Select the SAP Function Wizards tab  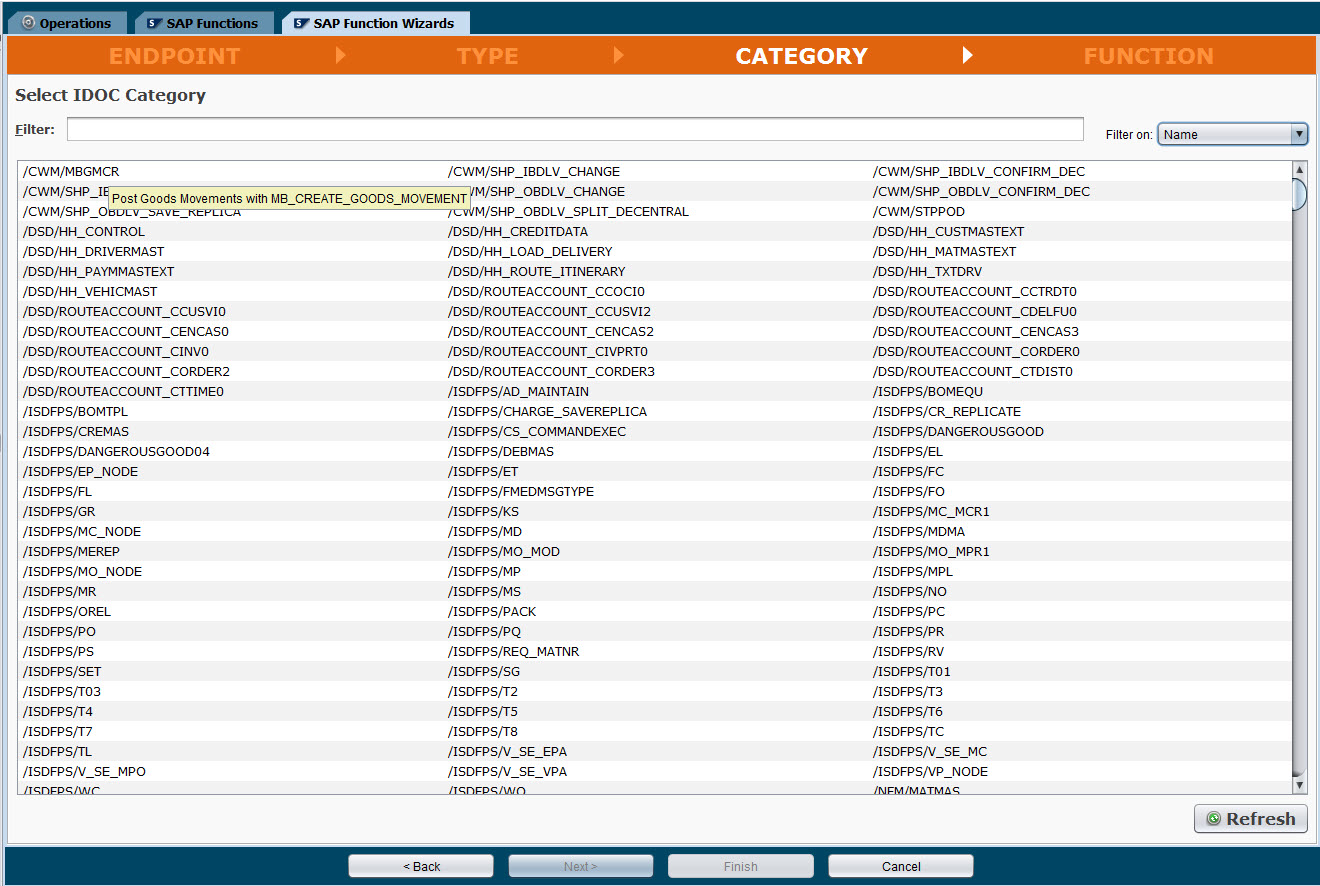point(375,22)
